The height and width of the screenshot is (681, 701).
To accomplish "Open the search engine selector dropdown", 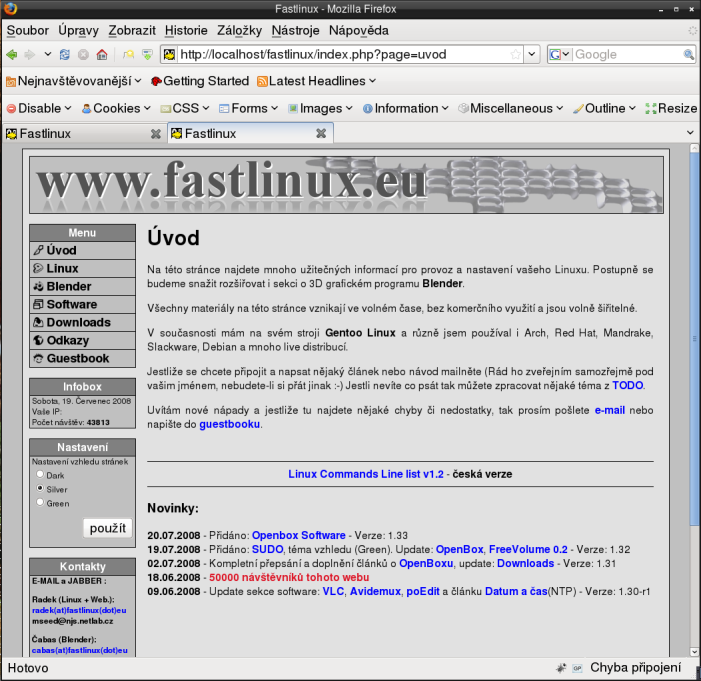I will [x=559, y=55].
